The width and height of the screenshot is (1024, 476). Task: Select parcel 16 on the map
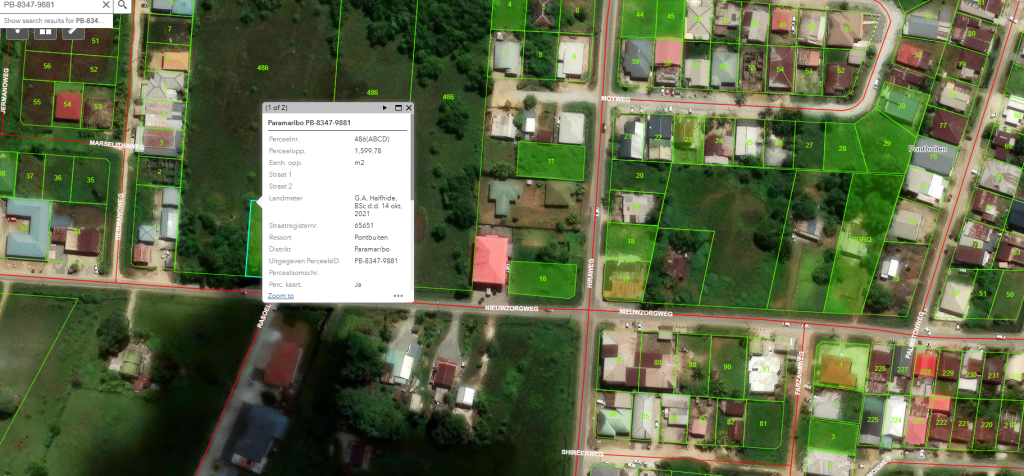pos(543,279)
